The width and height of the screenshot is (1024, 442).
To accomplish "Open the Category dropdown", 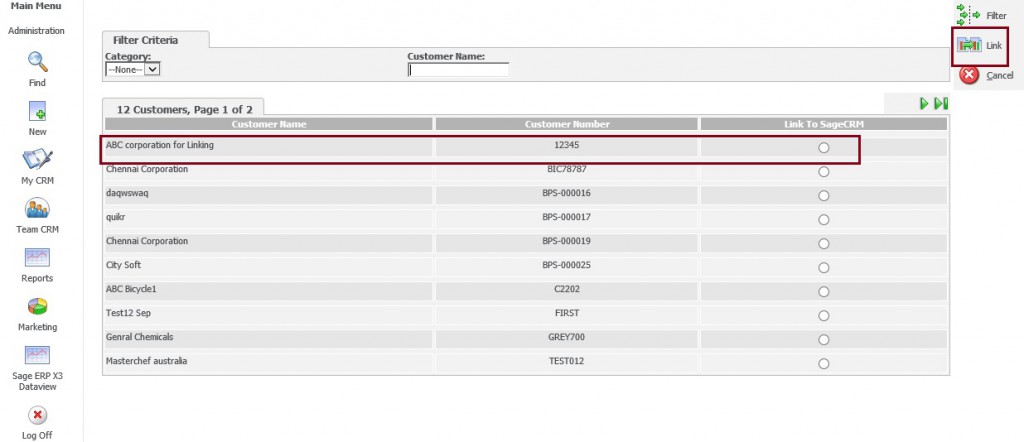I will pyautogui.click(x=133, y=69).
